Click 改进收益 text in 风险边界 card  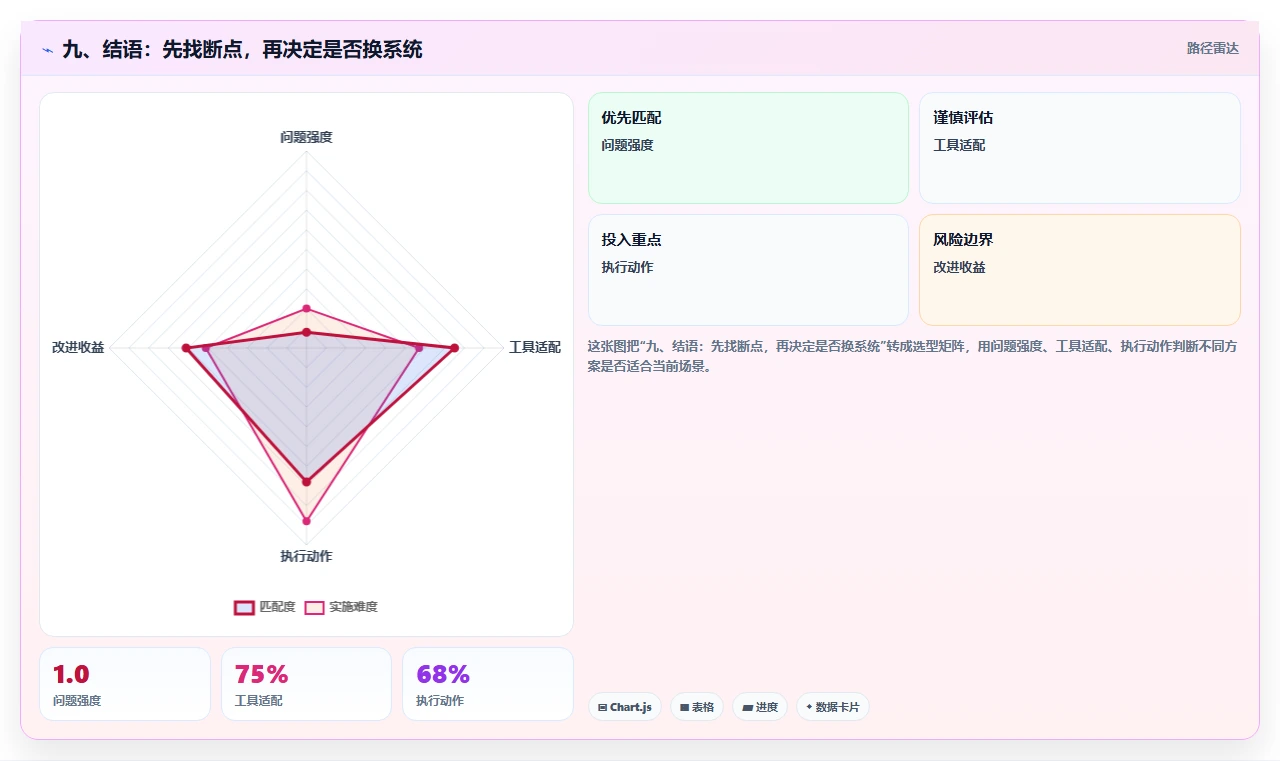(x=959, y=267)
